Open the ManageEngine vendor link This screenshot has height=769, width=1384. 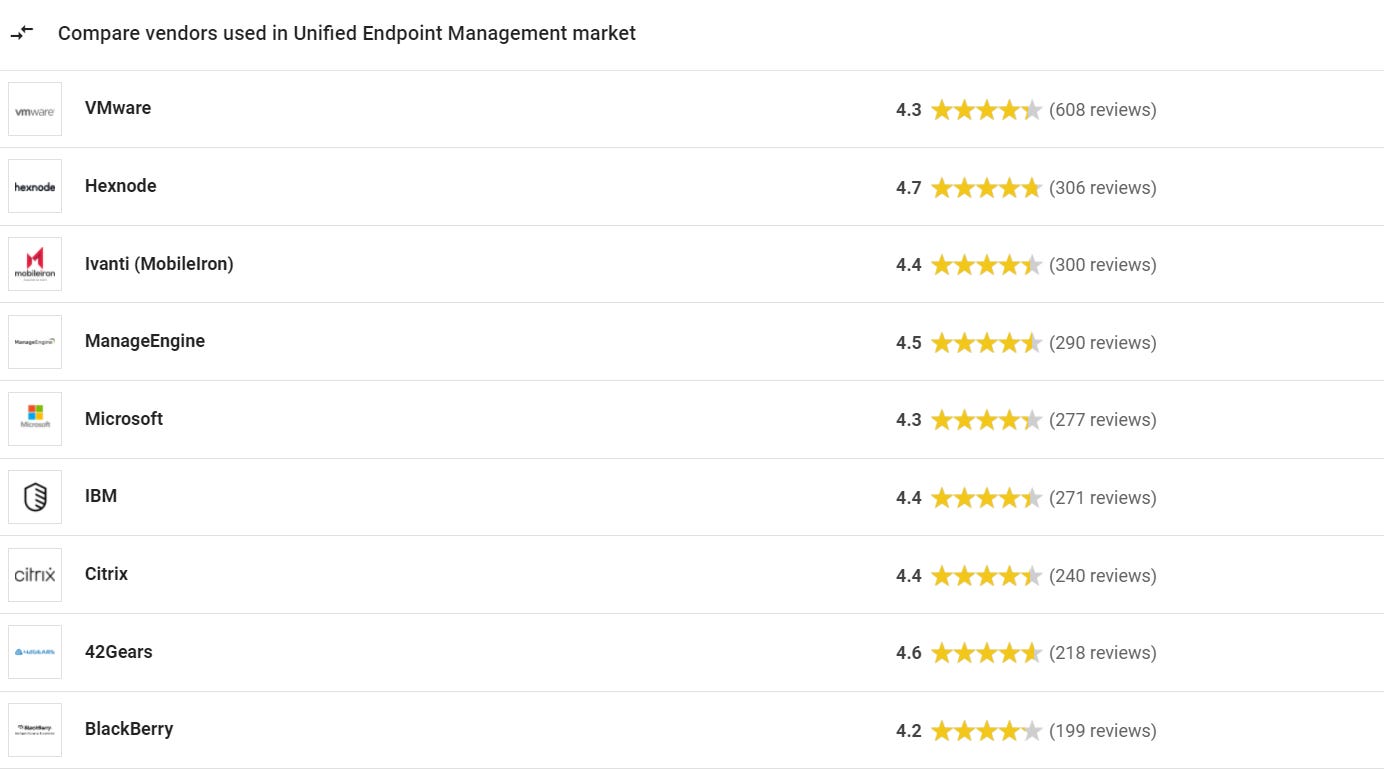145,341
